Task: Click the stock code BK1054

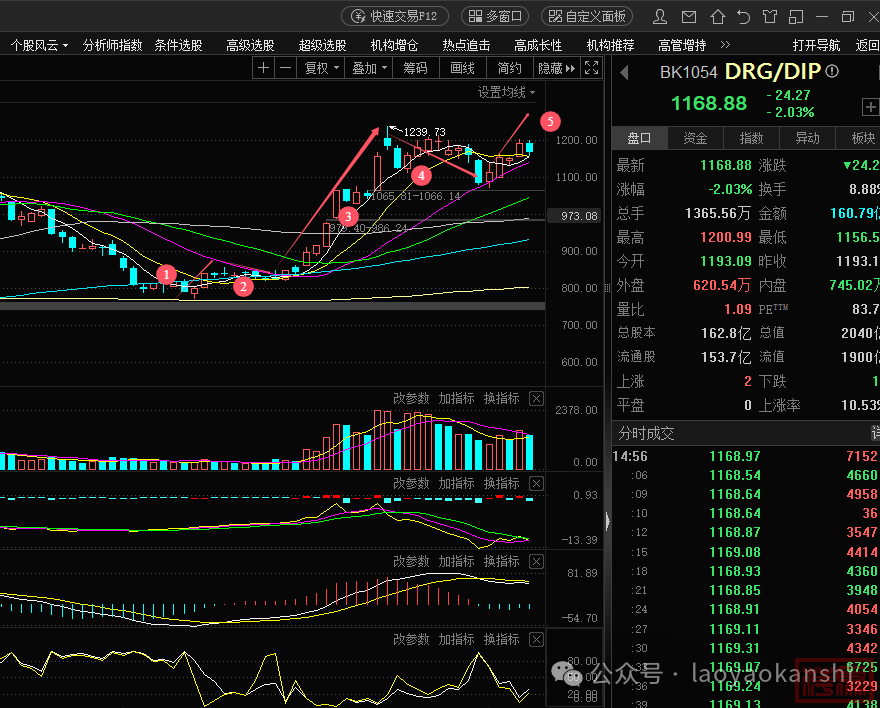Action: [x=688, y=72]
